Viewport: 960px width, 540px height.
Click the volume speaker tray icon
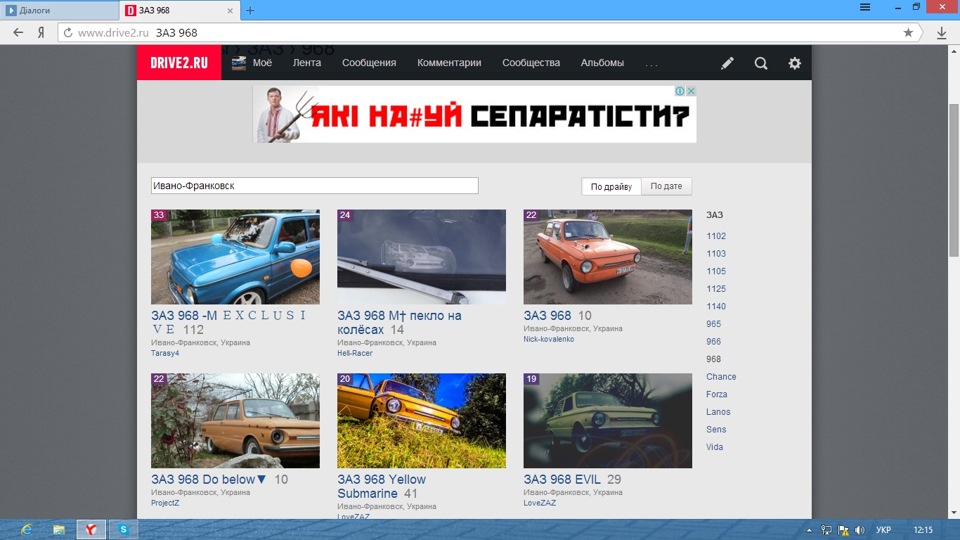tap(860, 530)
